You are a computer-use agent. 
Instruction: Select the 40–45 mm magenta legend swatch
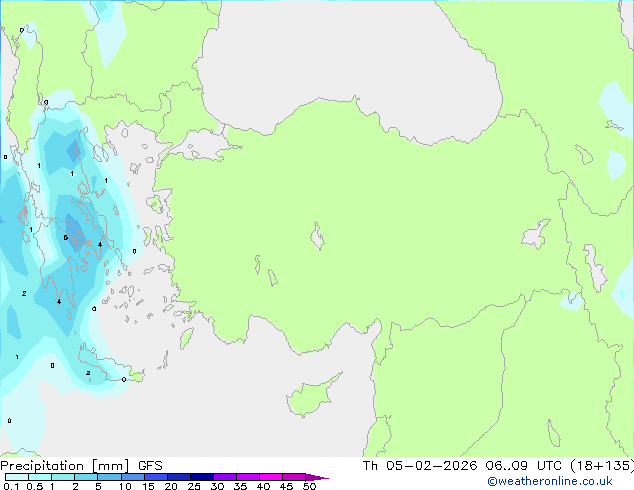[x=271, y=477]
